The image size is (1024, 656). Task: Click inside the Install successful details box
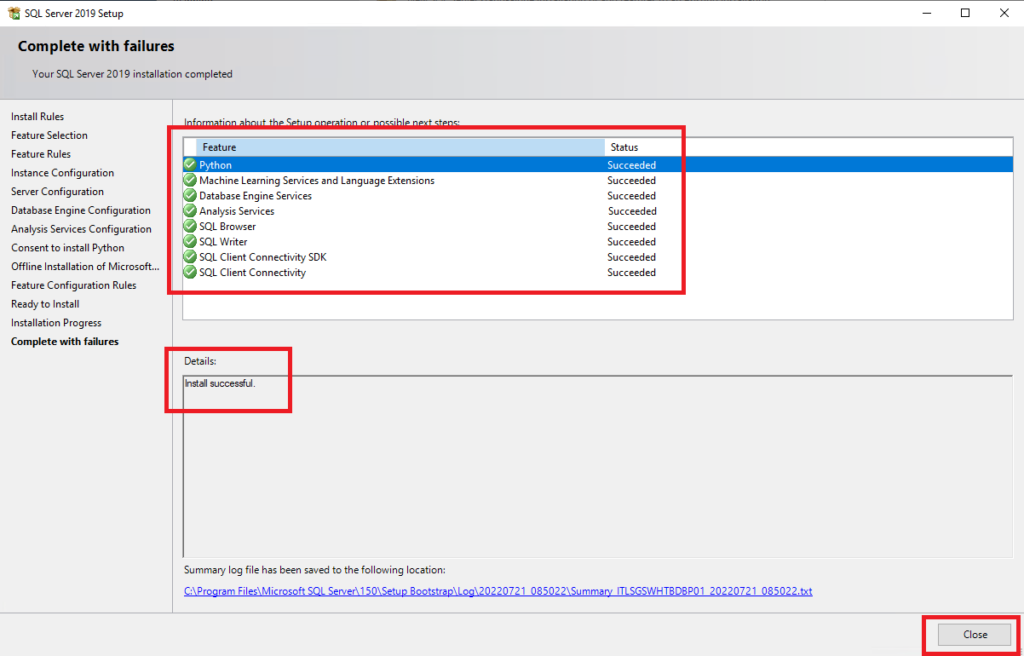tap(598, 466)
